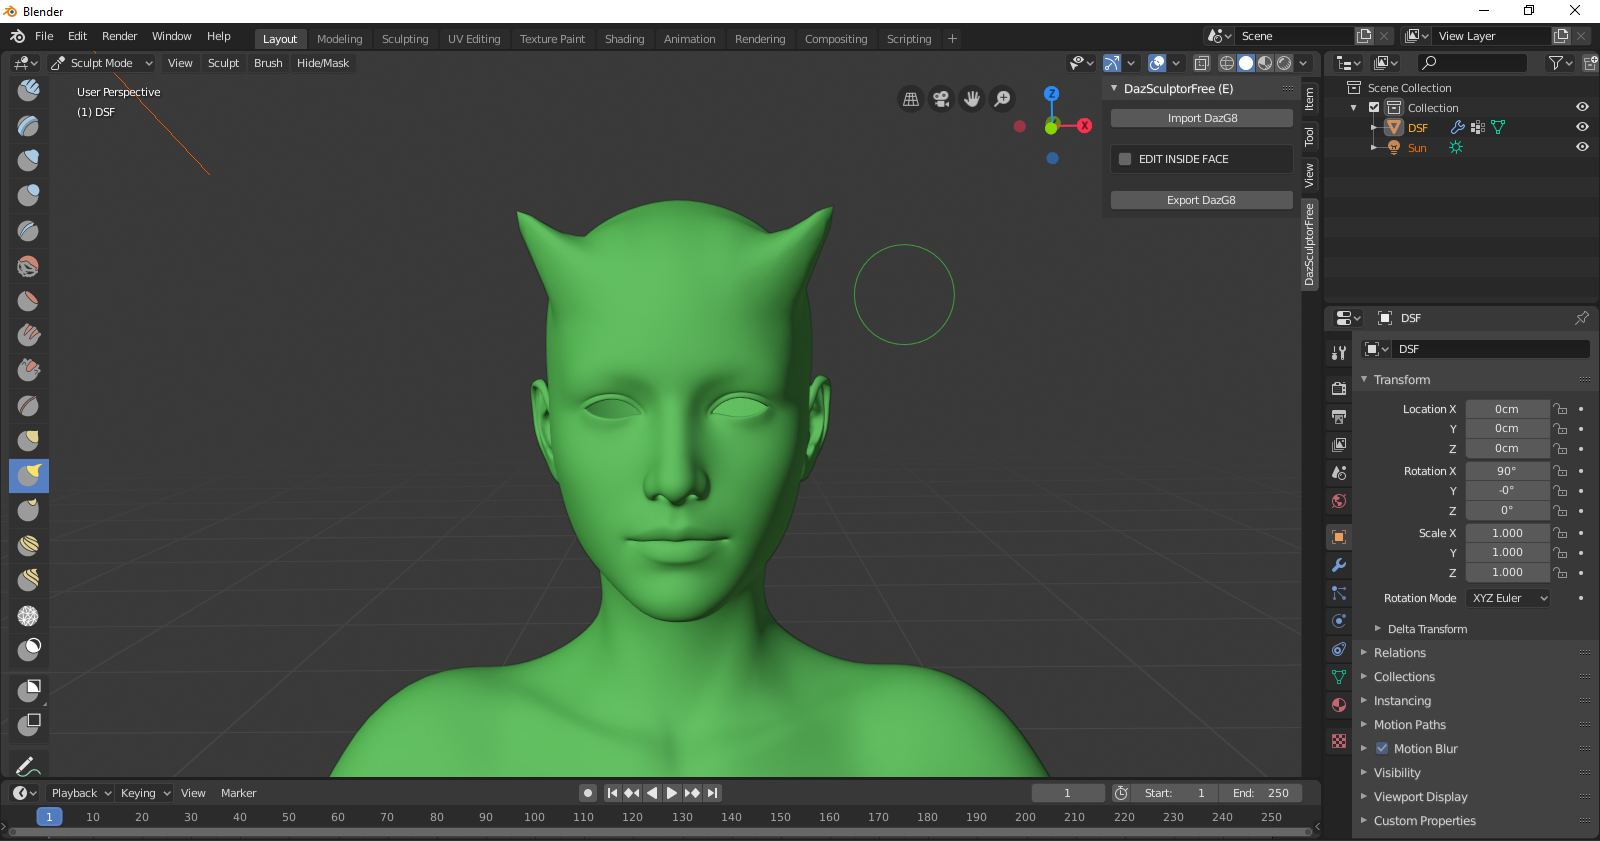Switch viewport to wireframe shading
The height and width of the screenshot is (841, 1600).
click(x=1227, y=63)
